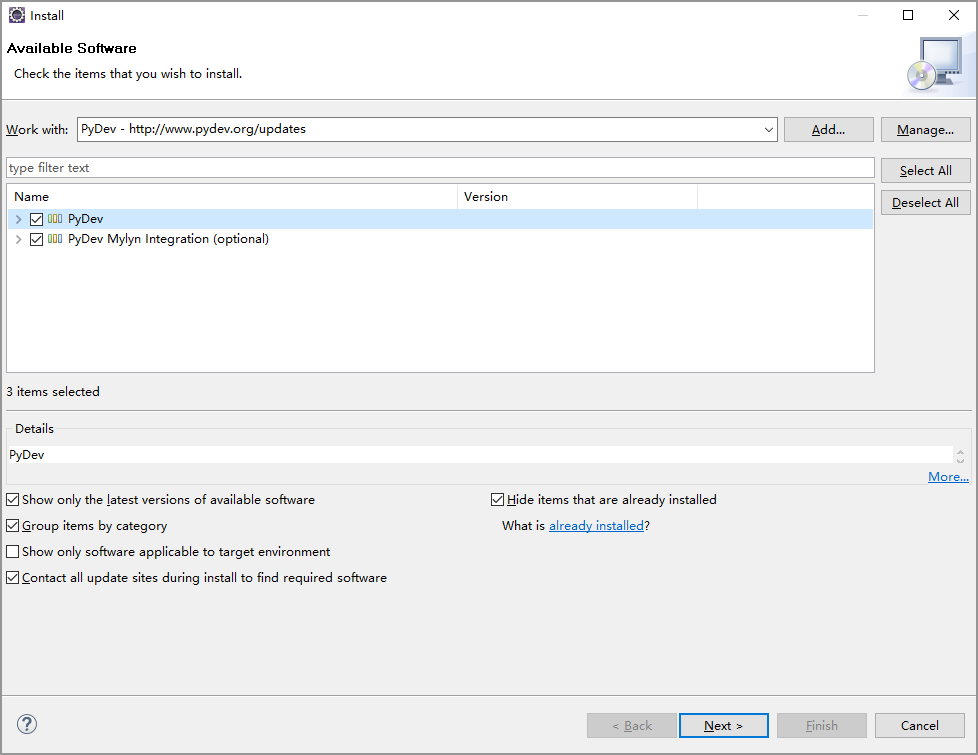This screenshot has height=755, width=978.
Task: Click the Details scroll up arrow
Action: pos(961,452)
